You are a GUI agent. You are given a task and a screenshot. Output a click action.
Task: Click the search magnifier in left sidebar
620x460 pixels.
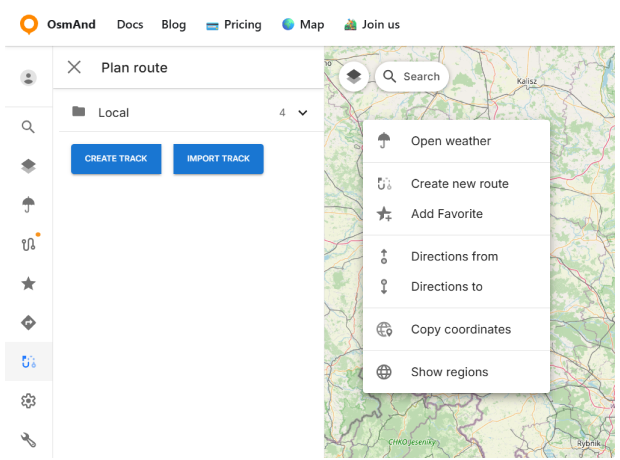pos(28,127)
